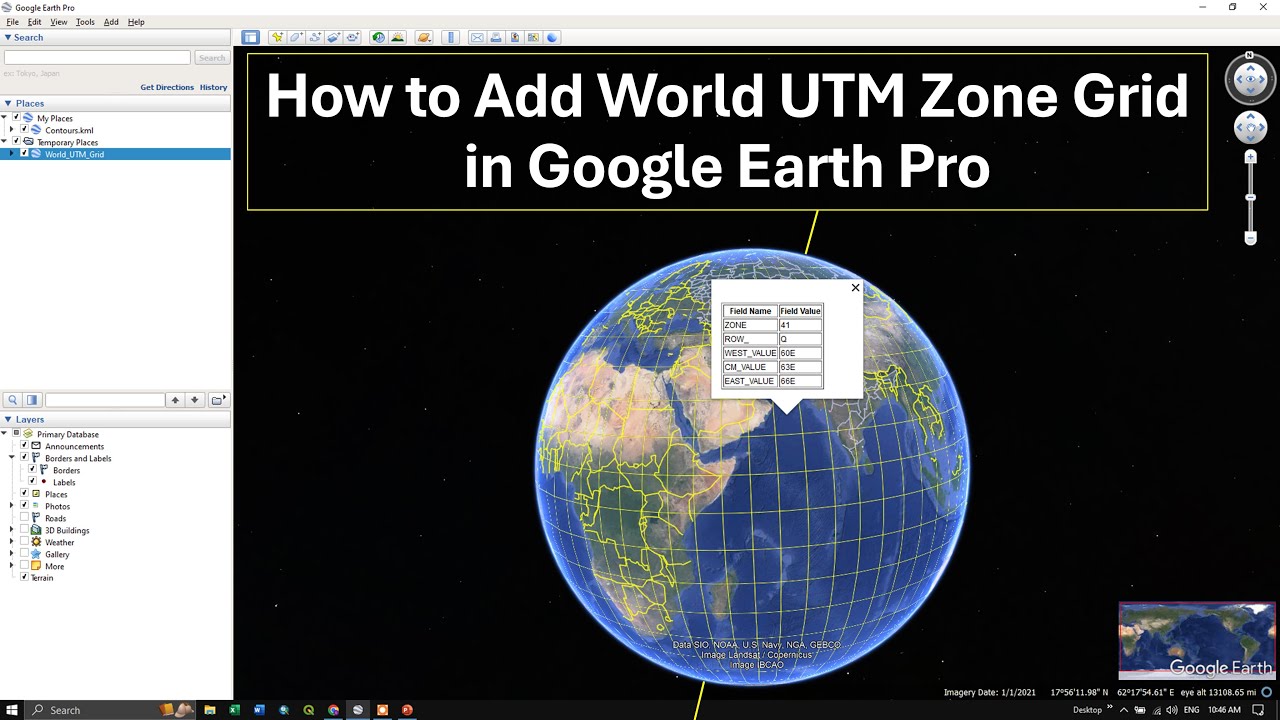Click the Record a Tour tool
Image resolution: width=1280 pixels, height=720 pixels.
click(353, 37)
